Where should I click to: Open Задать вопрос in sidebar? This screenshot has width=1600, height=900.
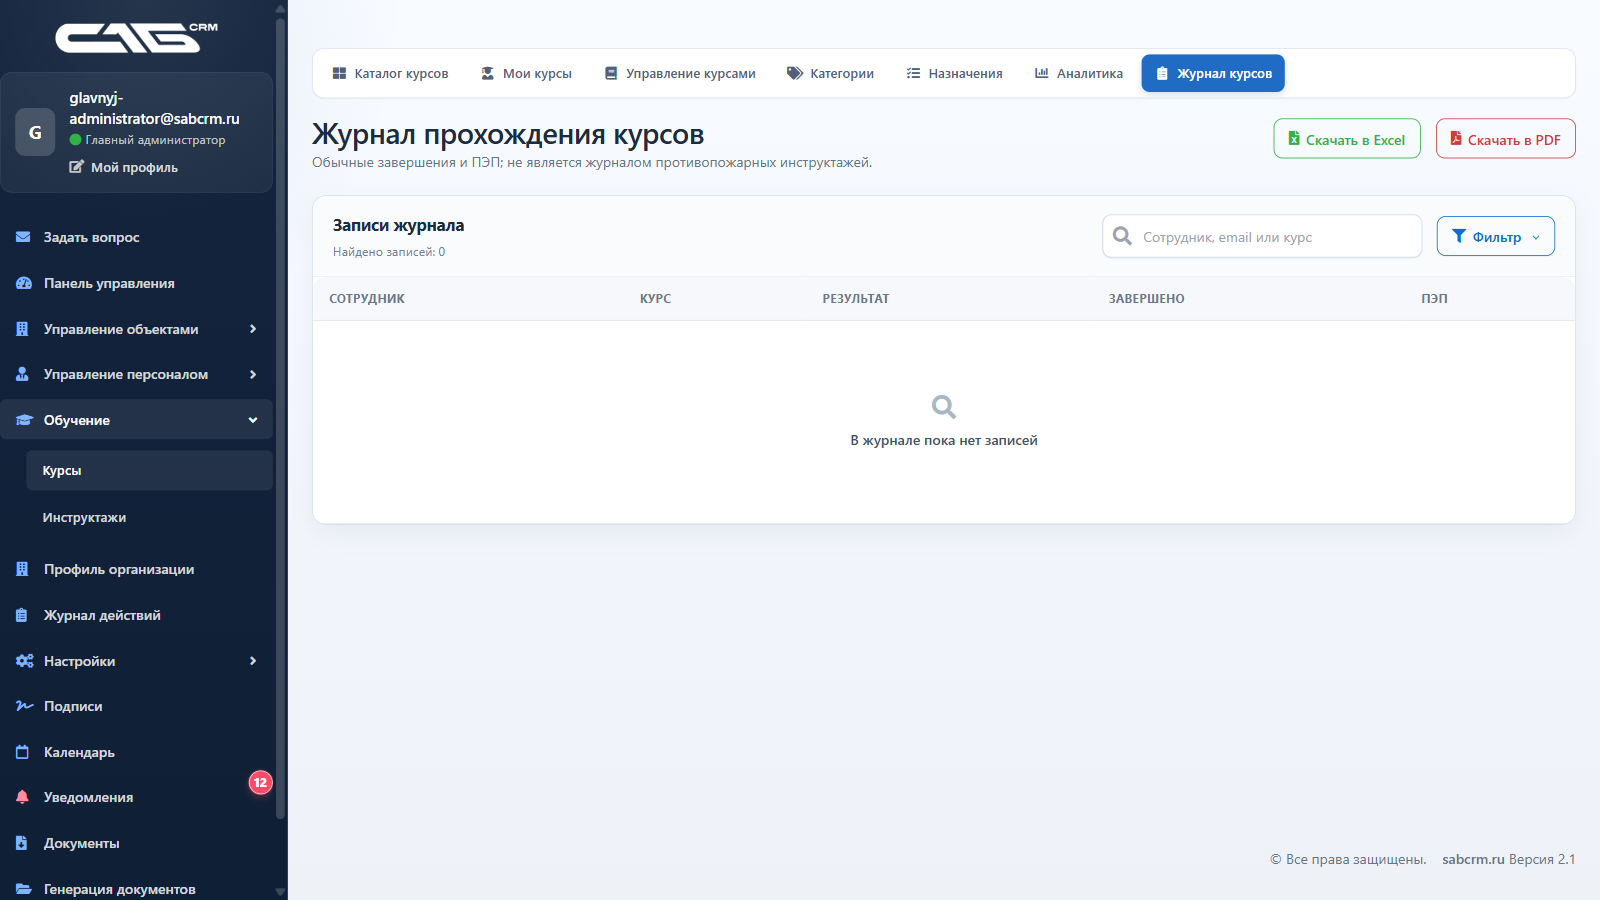pyautogui.click(x=137, y=237)
